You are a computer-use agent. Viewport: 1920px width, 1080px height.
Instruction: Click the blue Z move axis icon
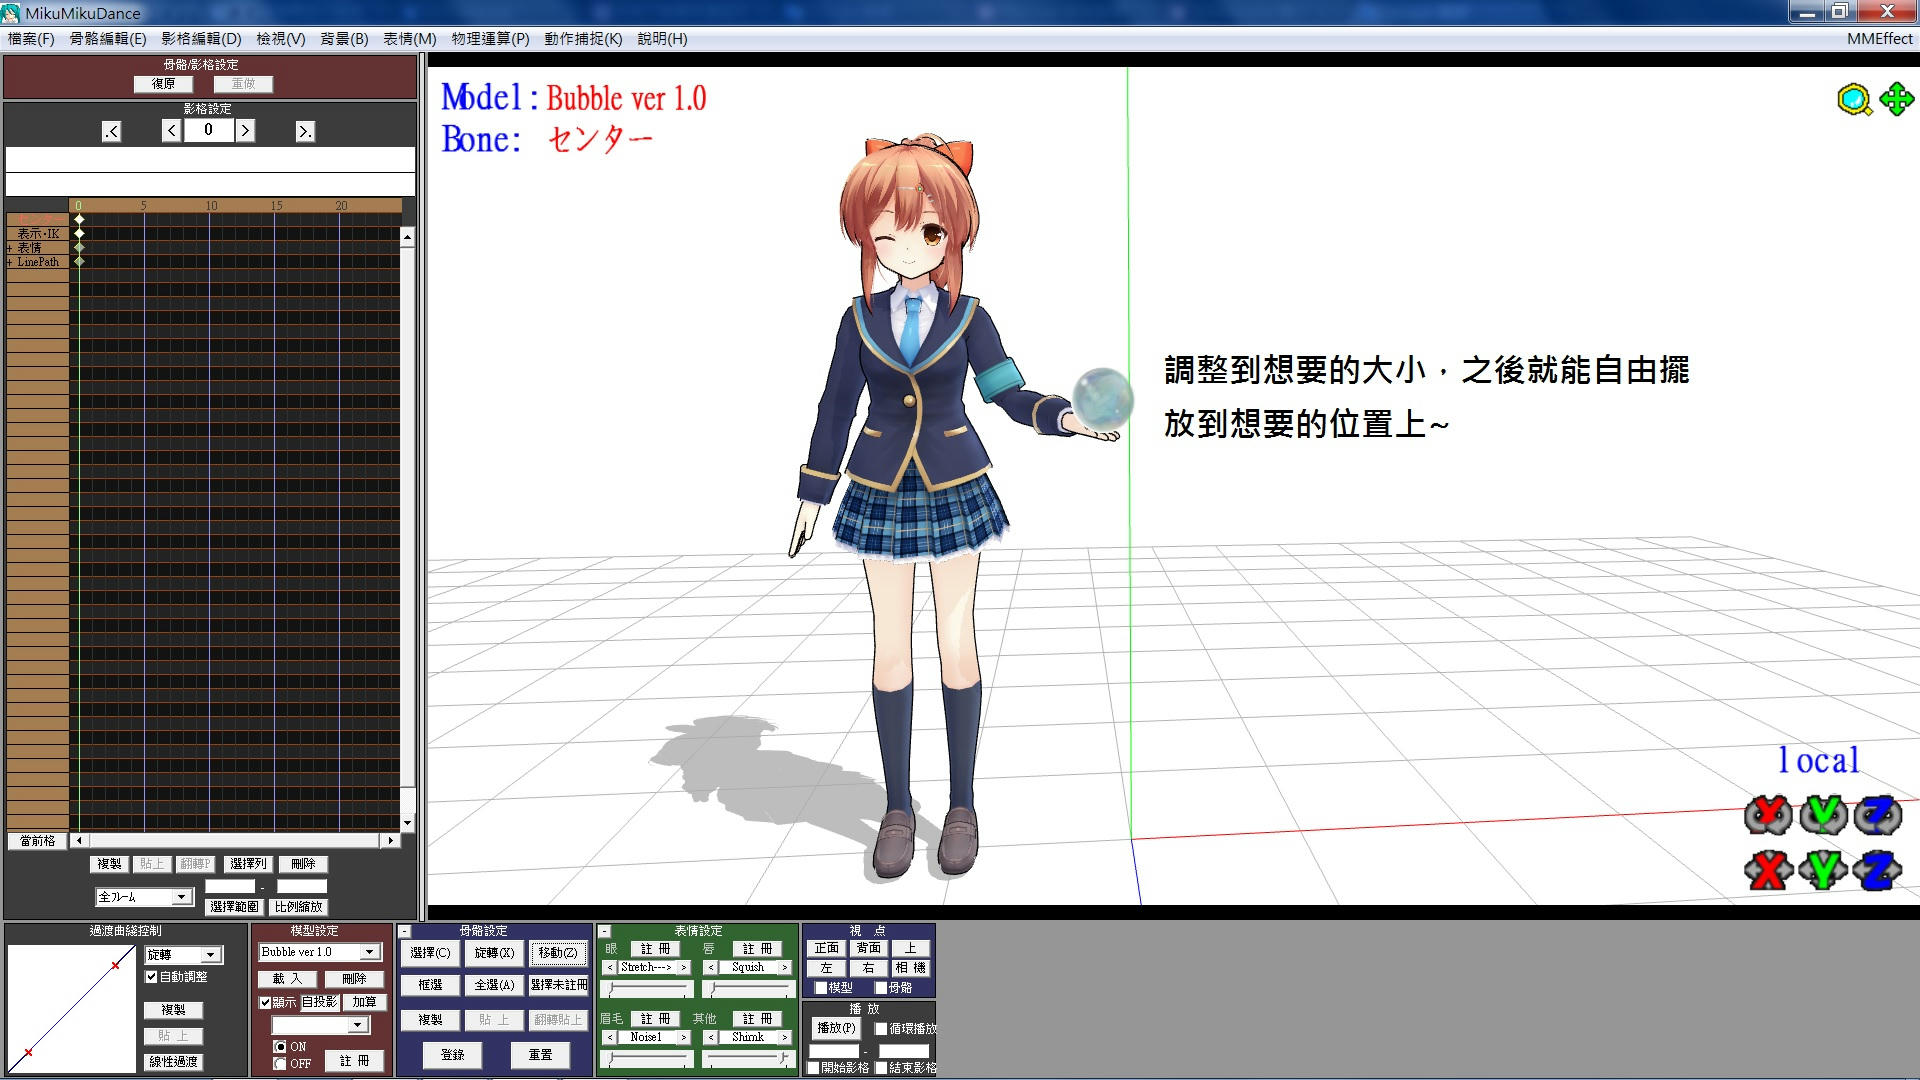coord(1877,870)
